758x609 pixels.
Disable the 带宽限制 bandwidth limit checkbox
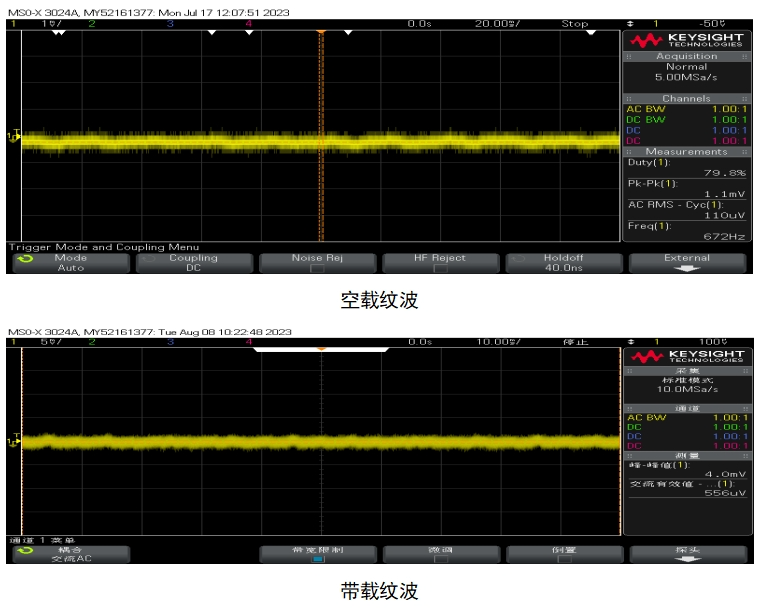tap(317, 560)
